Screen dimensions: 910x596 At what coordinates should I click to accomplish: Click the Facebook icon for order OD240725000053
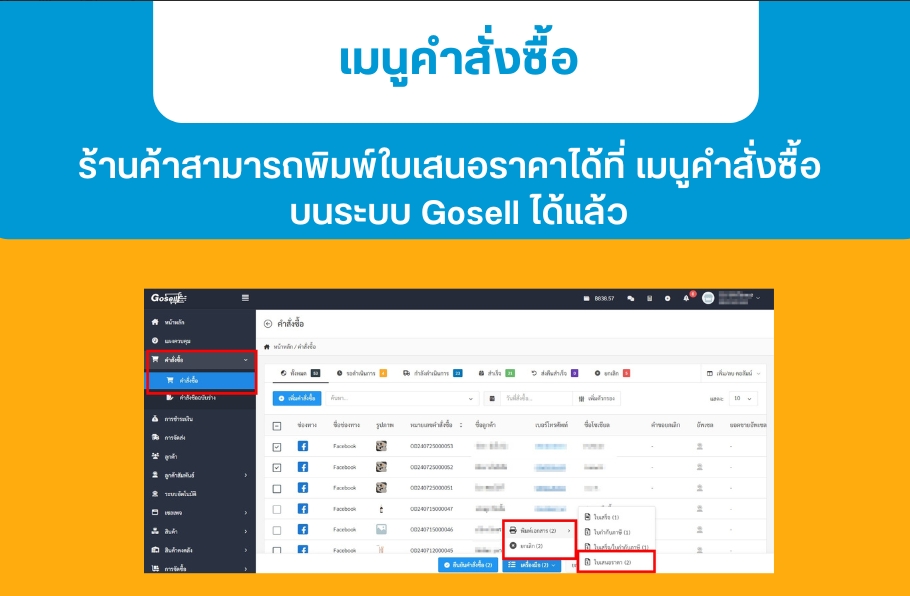point(303,446)
